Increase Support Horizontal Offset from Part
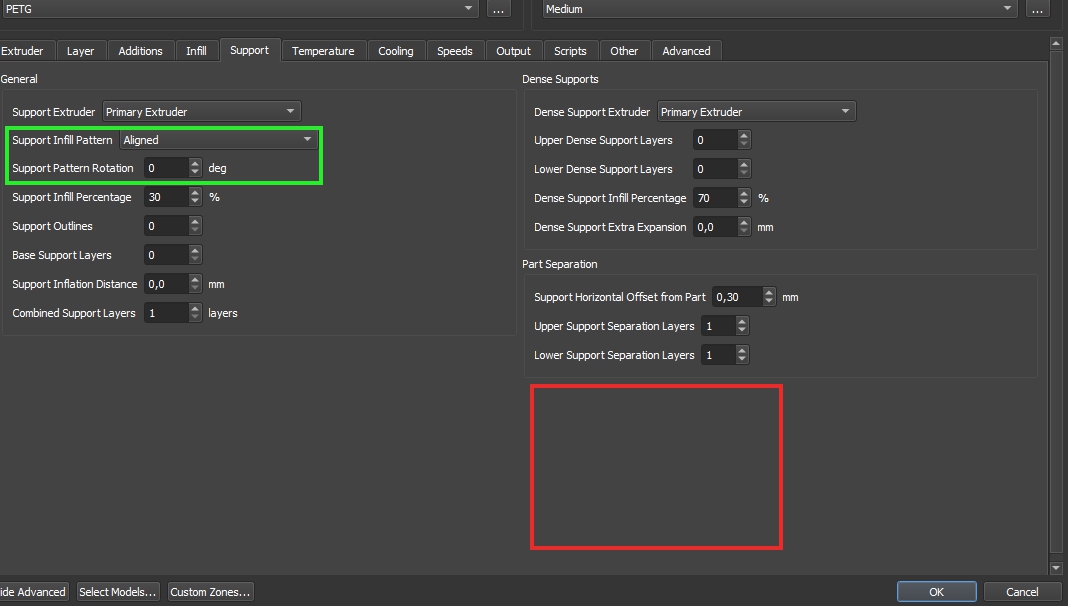 (768, 293)
